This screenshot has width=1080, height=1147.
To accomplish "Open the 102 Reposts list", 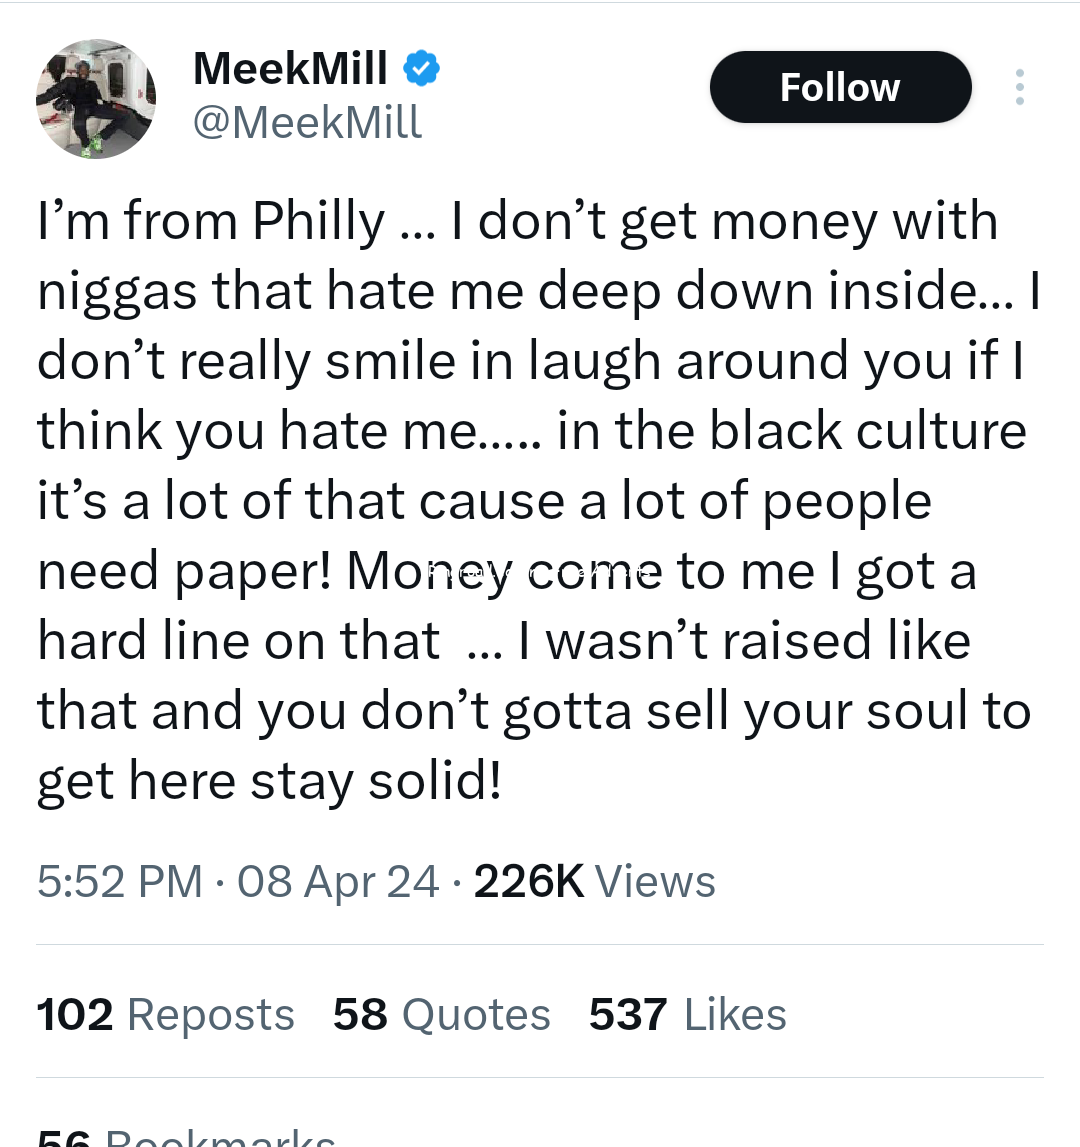I will pos(165,1015).
